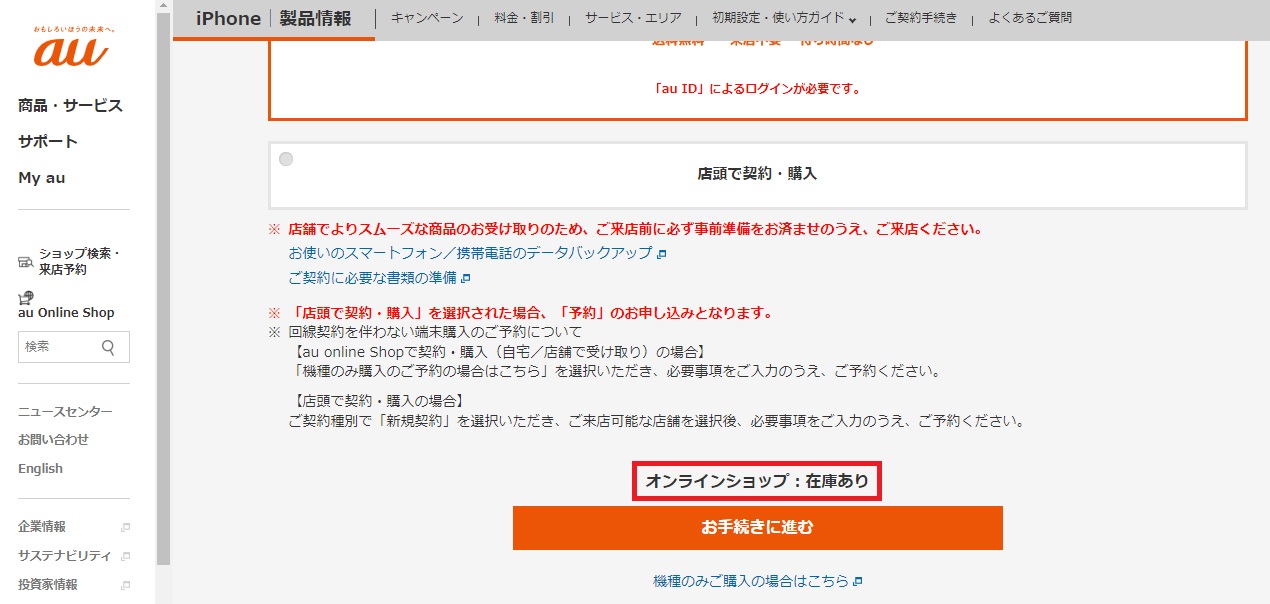Open the サポート menu
The image size is (1270, 604).
(x=48, y=142)
